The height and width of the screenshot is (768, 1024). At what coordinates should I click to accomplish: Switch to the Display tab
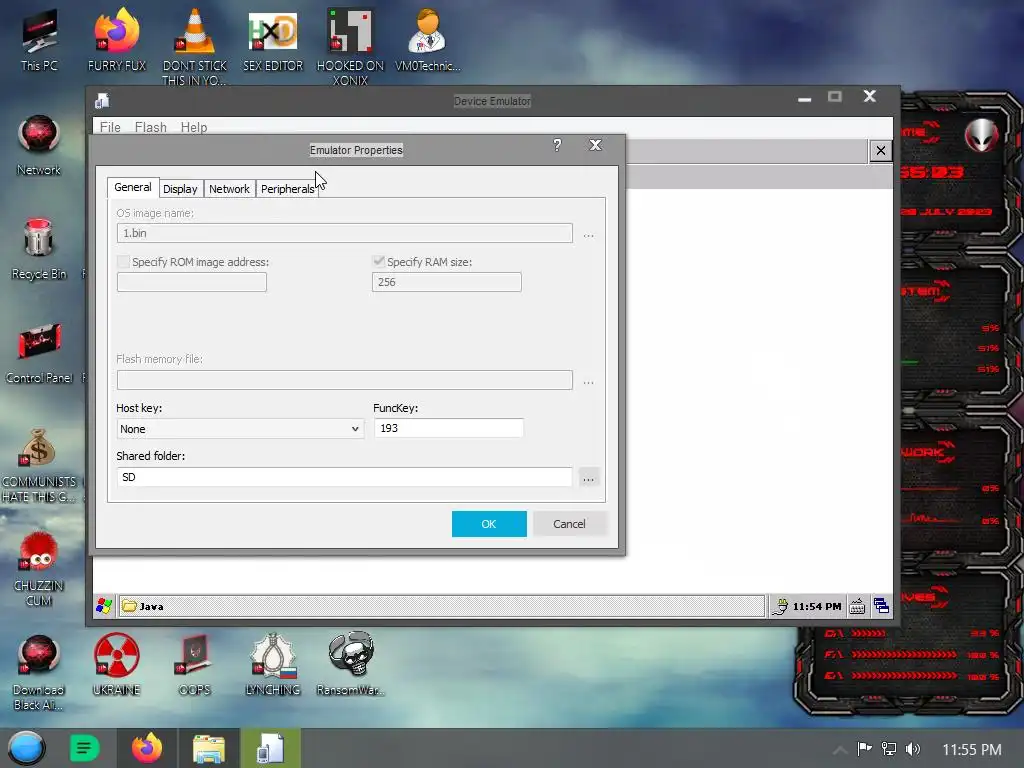[180, 189]
